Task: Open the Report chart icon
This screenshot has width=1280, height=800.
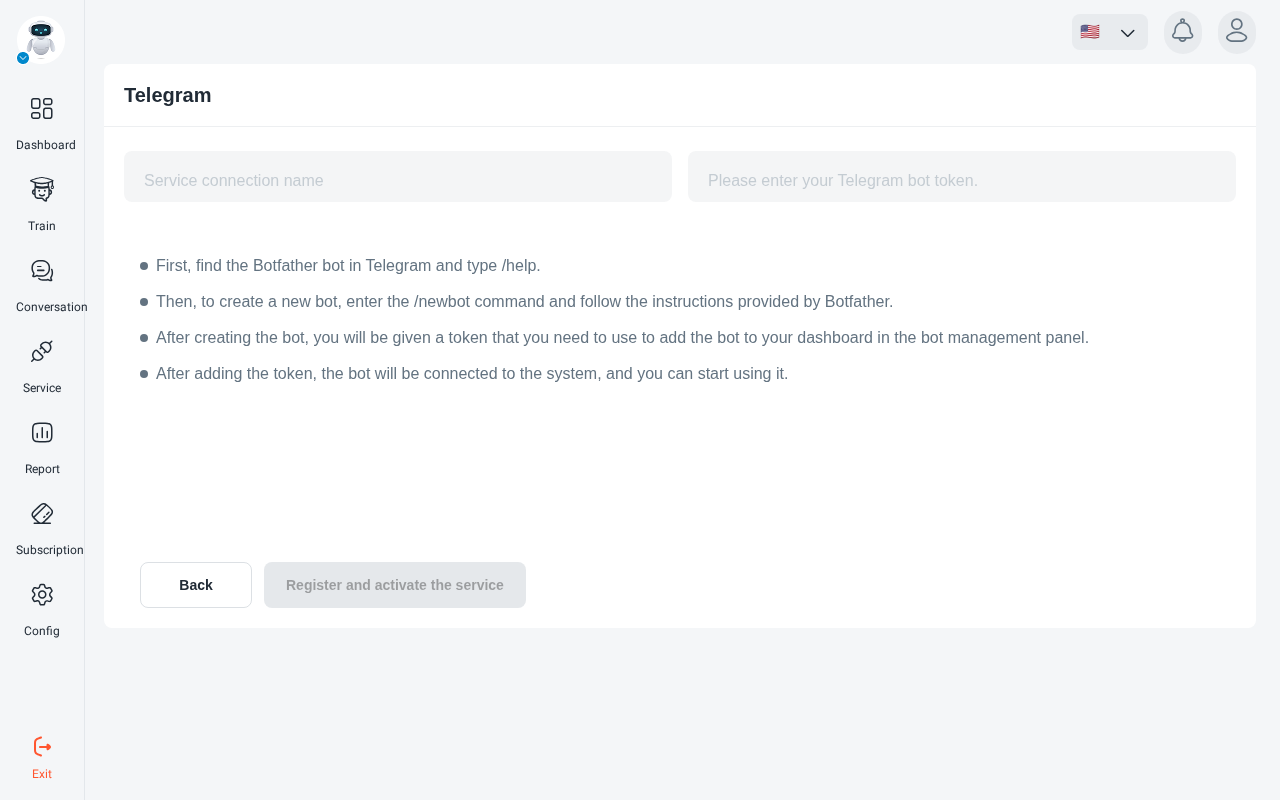Action: 42,432
